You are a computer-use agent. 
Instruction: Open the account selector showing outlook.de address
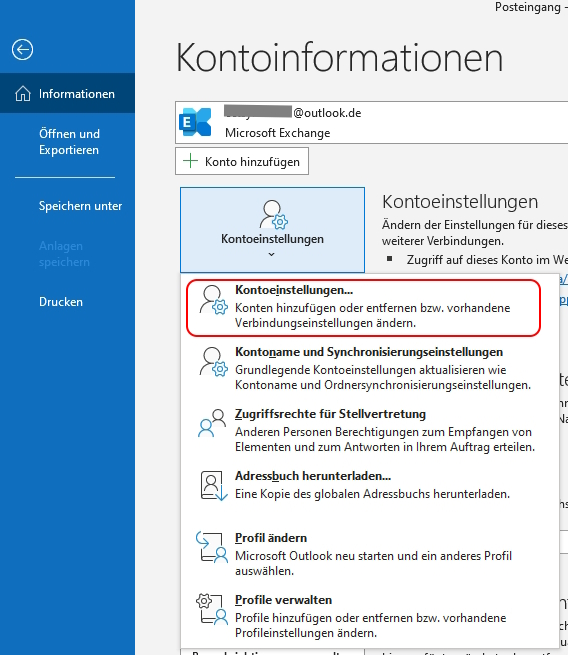372,122
